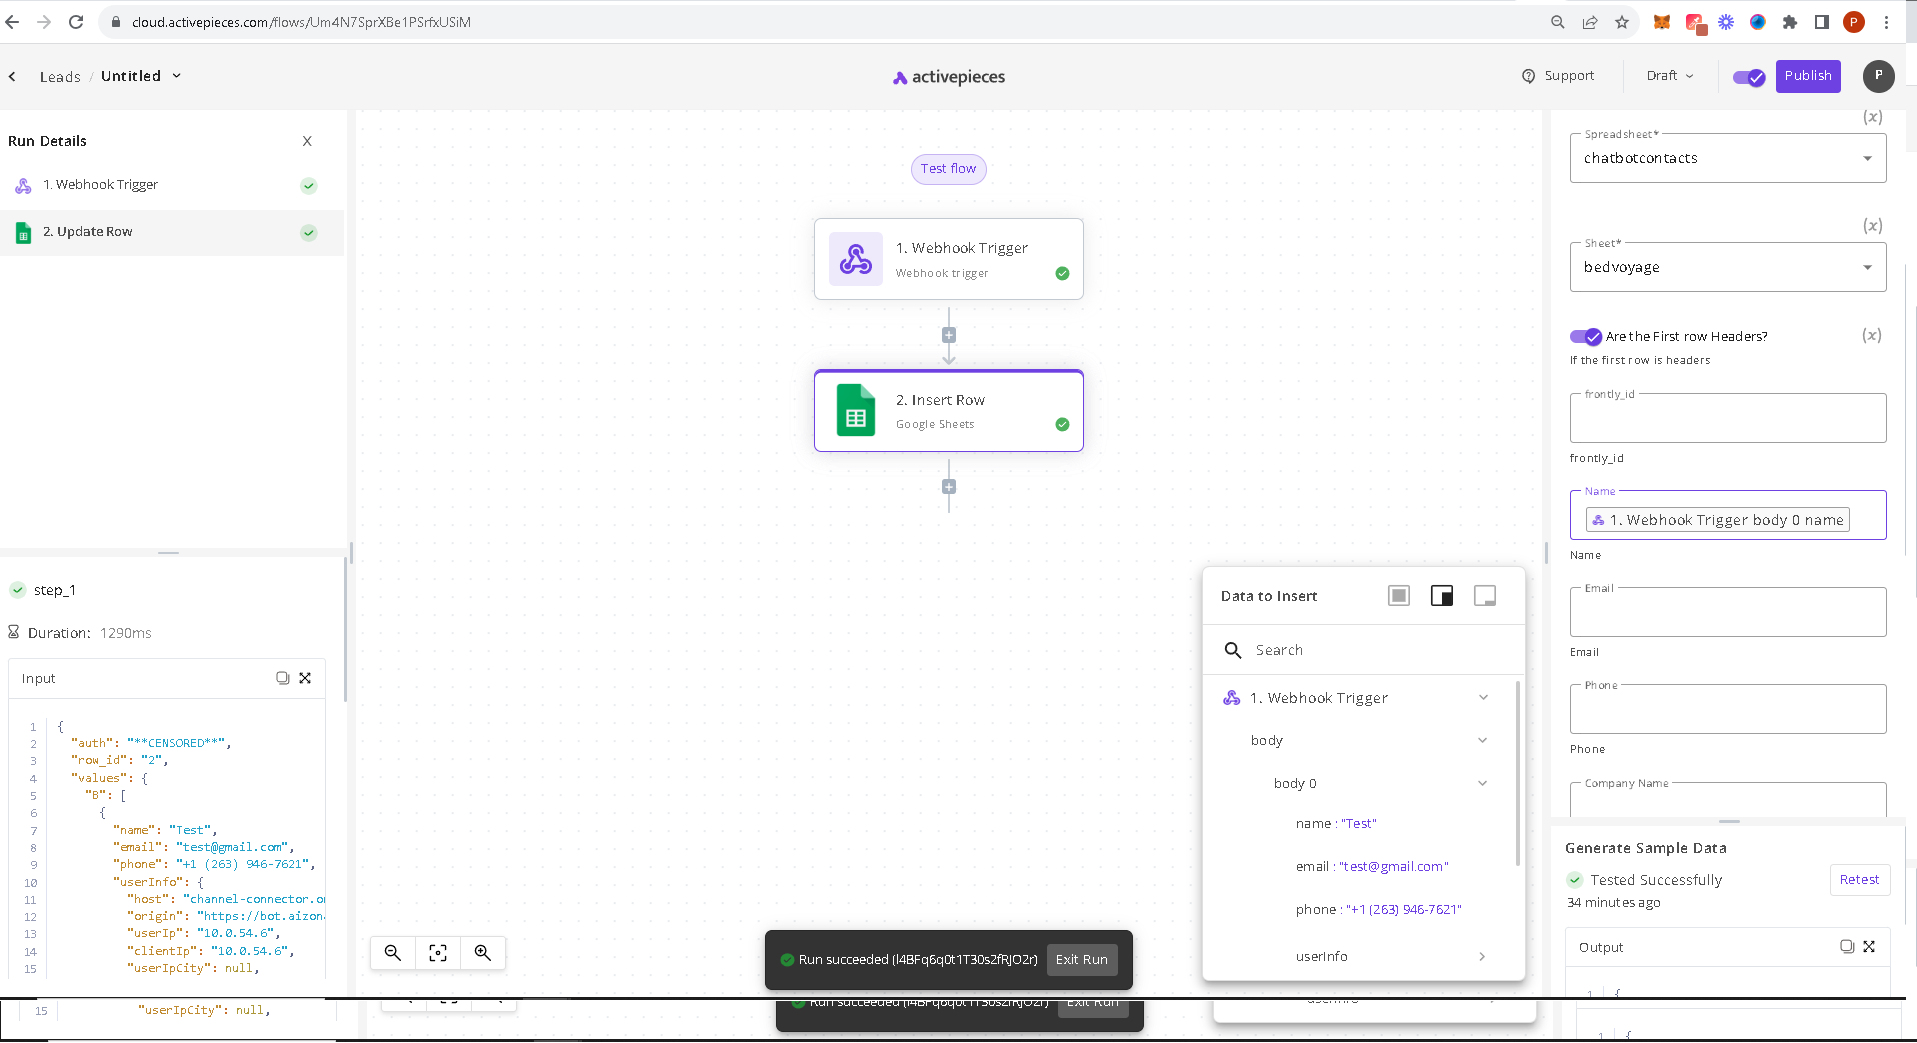The height and width of the screenshot is (1043, 1917).
Task: Click the Search box in Data to Insert
Action: click(1364, 650)
